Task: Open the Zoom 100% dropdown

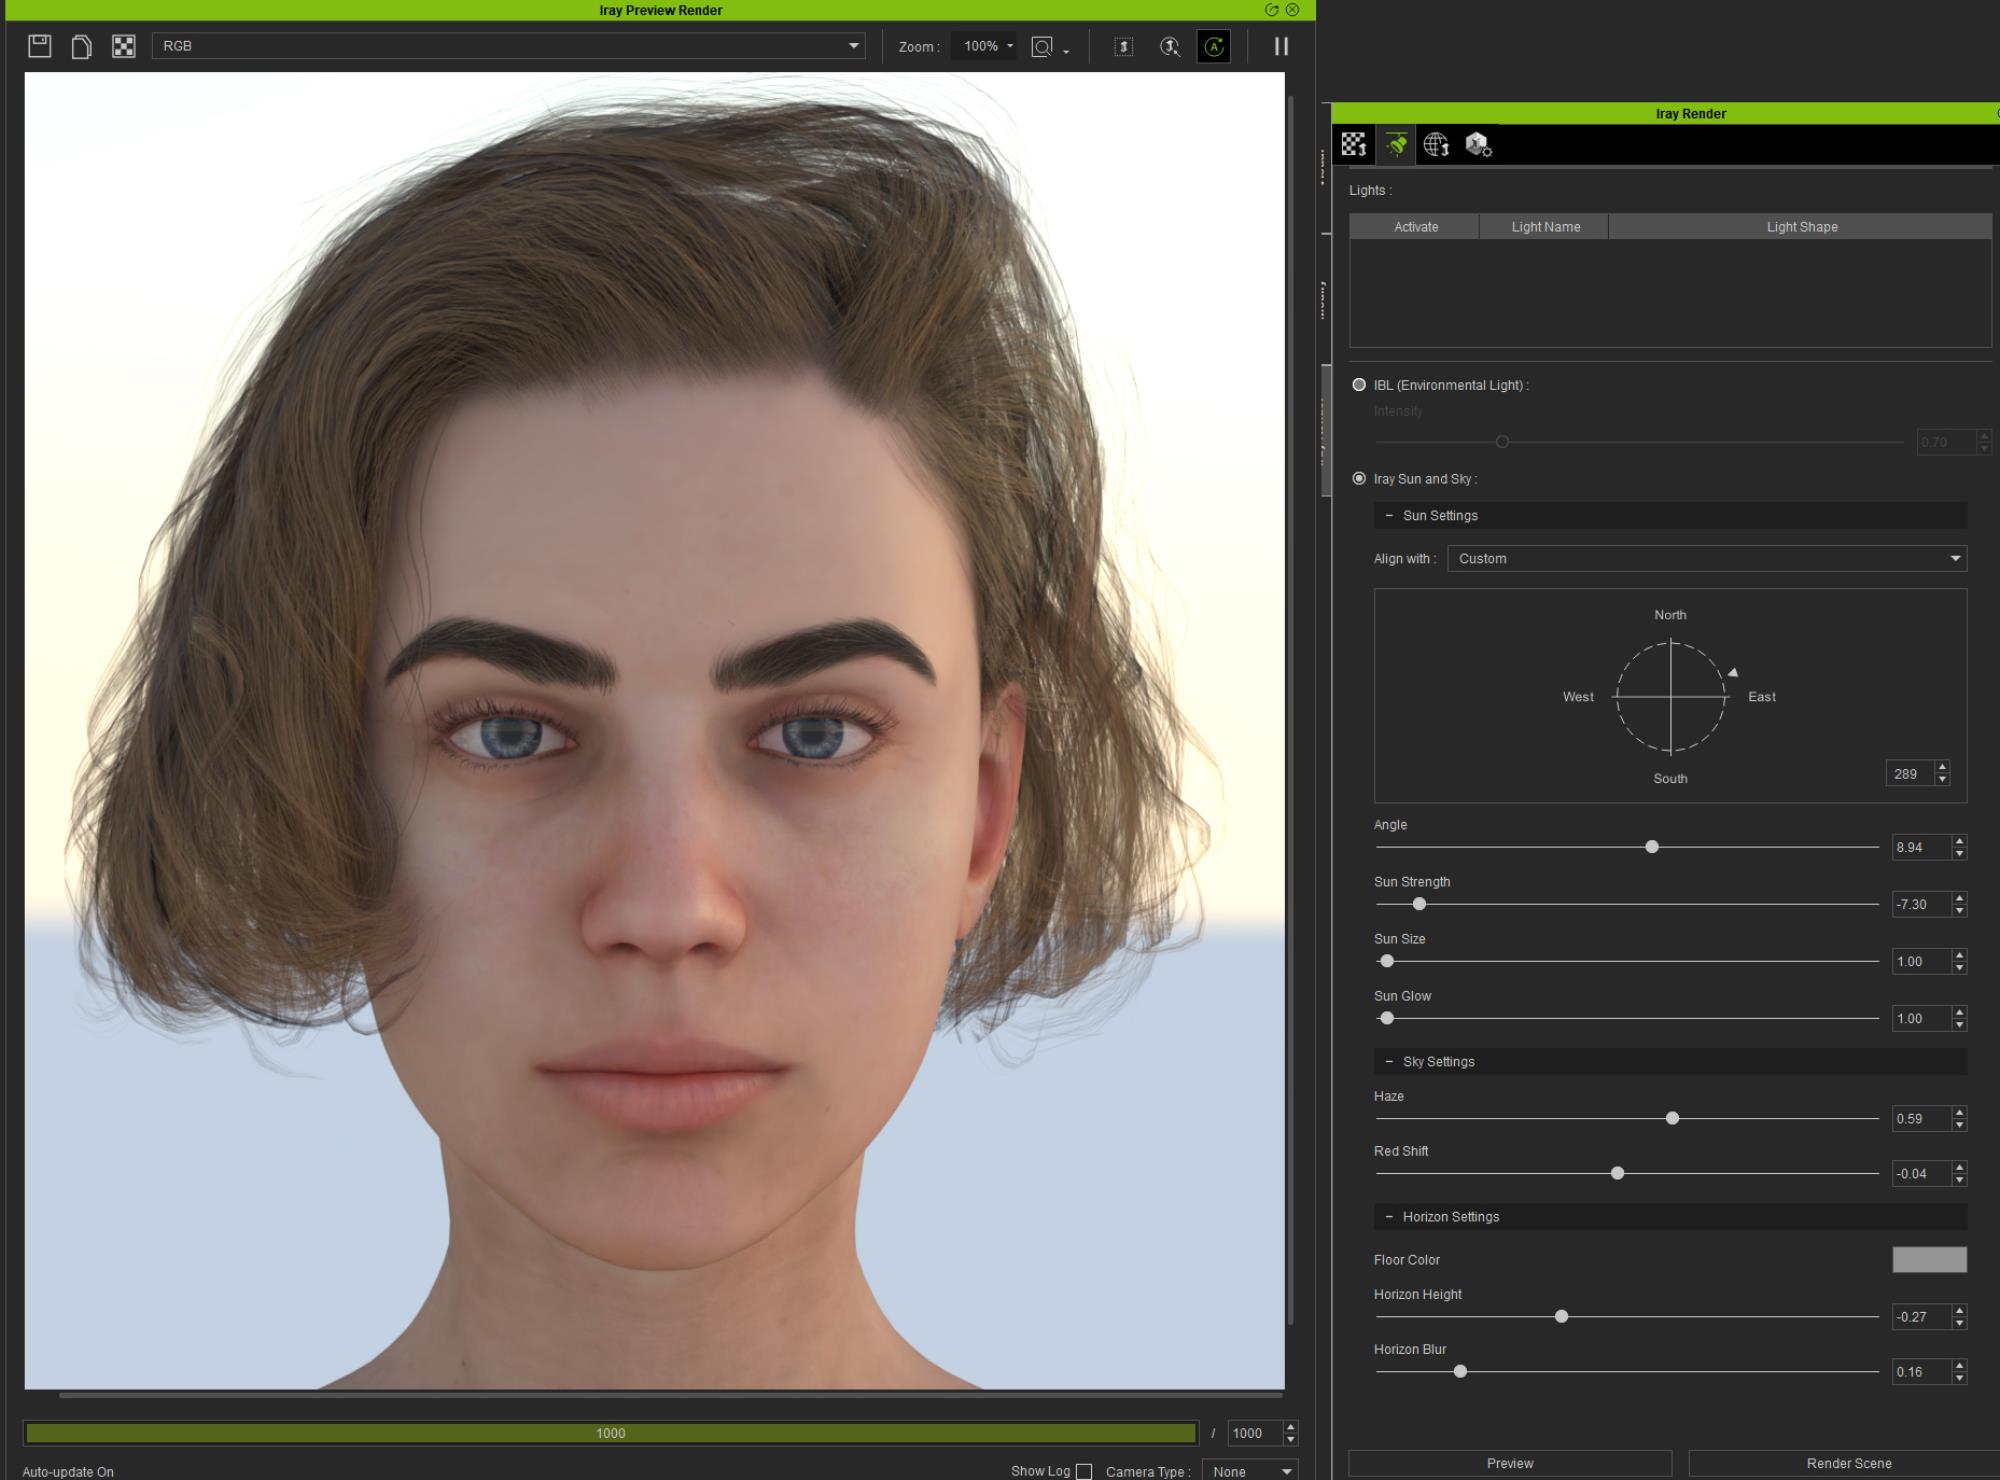Action: (983, 46)
